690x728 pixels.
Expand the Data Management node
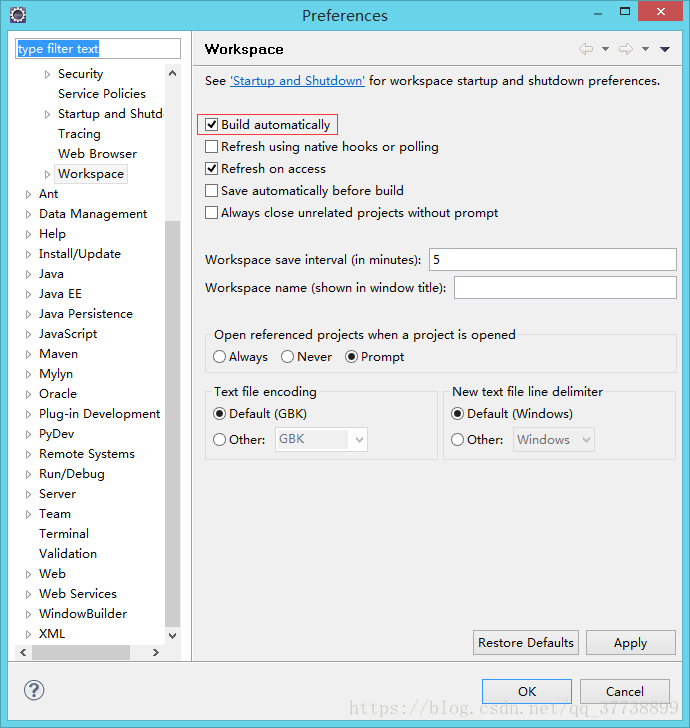(x=28, y=214)
